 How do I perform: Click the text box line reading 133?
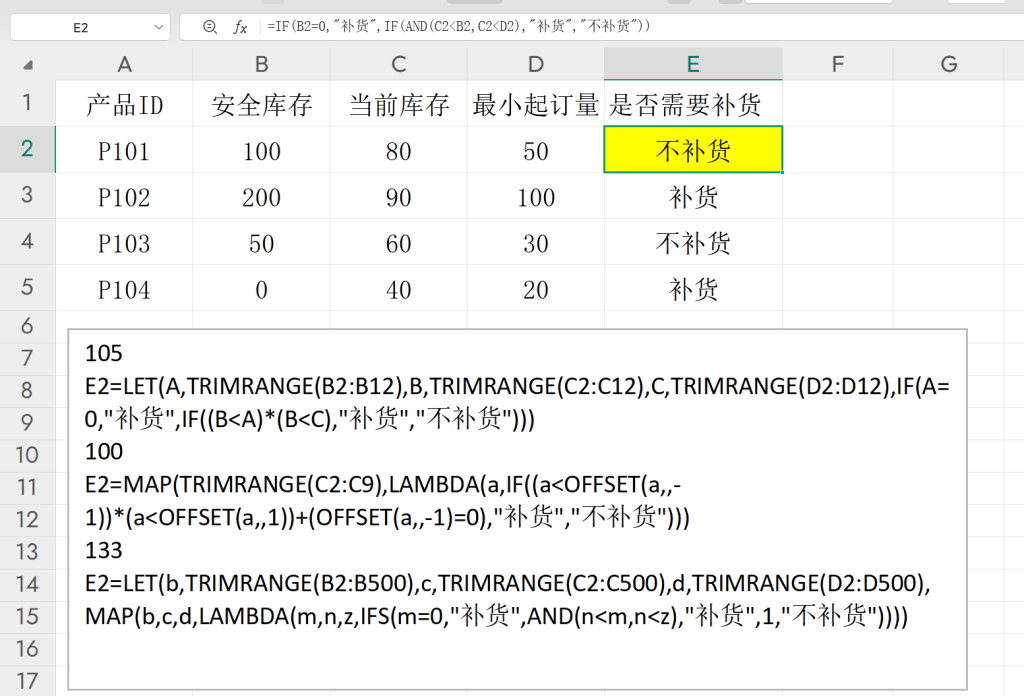(x=104, y=550)
